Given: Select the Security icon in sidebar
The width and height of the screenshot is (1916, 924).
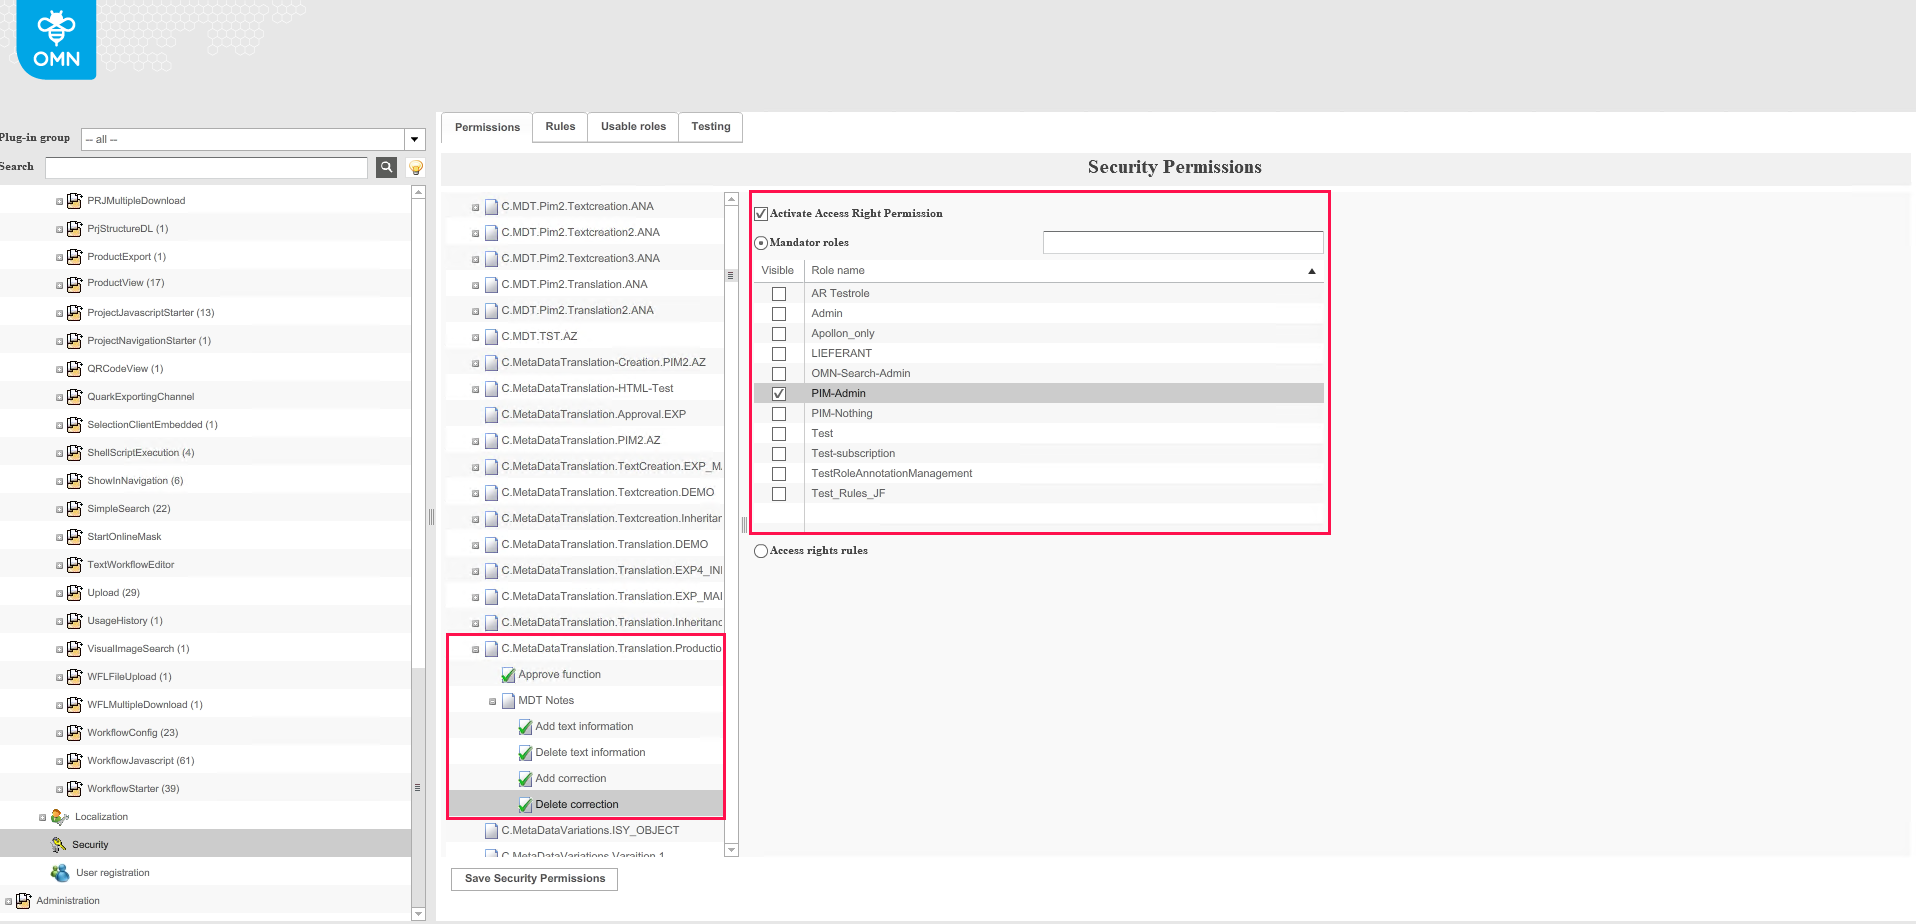Looking at the screenshot, I should pos(59,845).
